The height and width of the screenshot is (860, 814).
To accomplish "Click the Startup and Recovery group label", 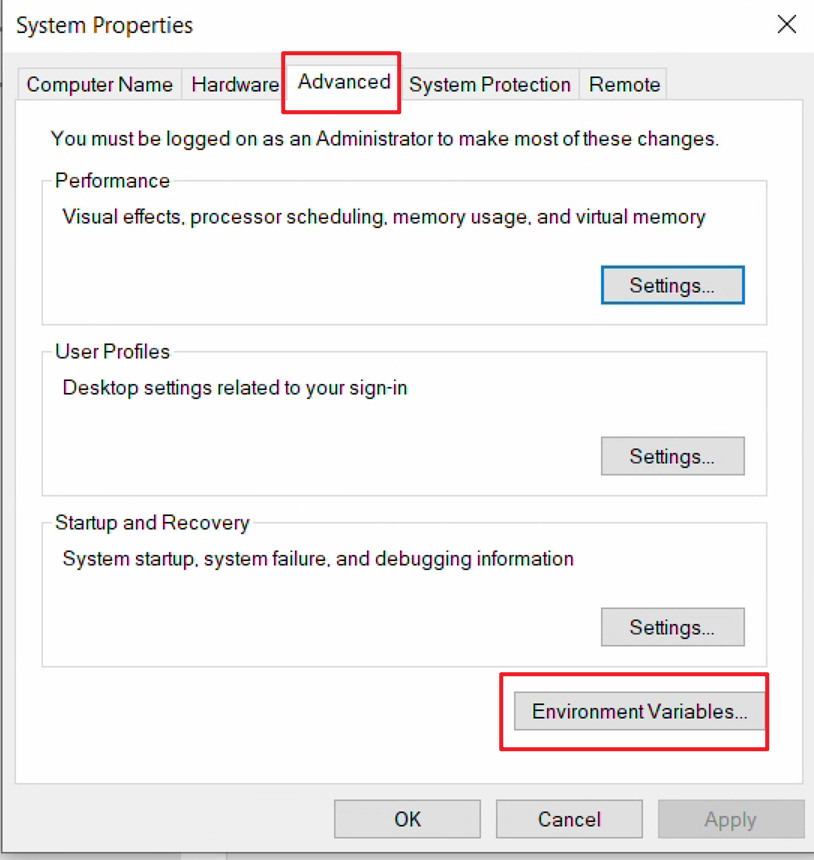I will (x=152, y=523).
